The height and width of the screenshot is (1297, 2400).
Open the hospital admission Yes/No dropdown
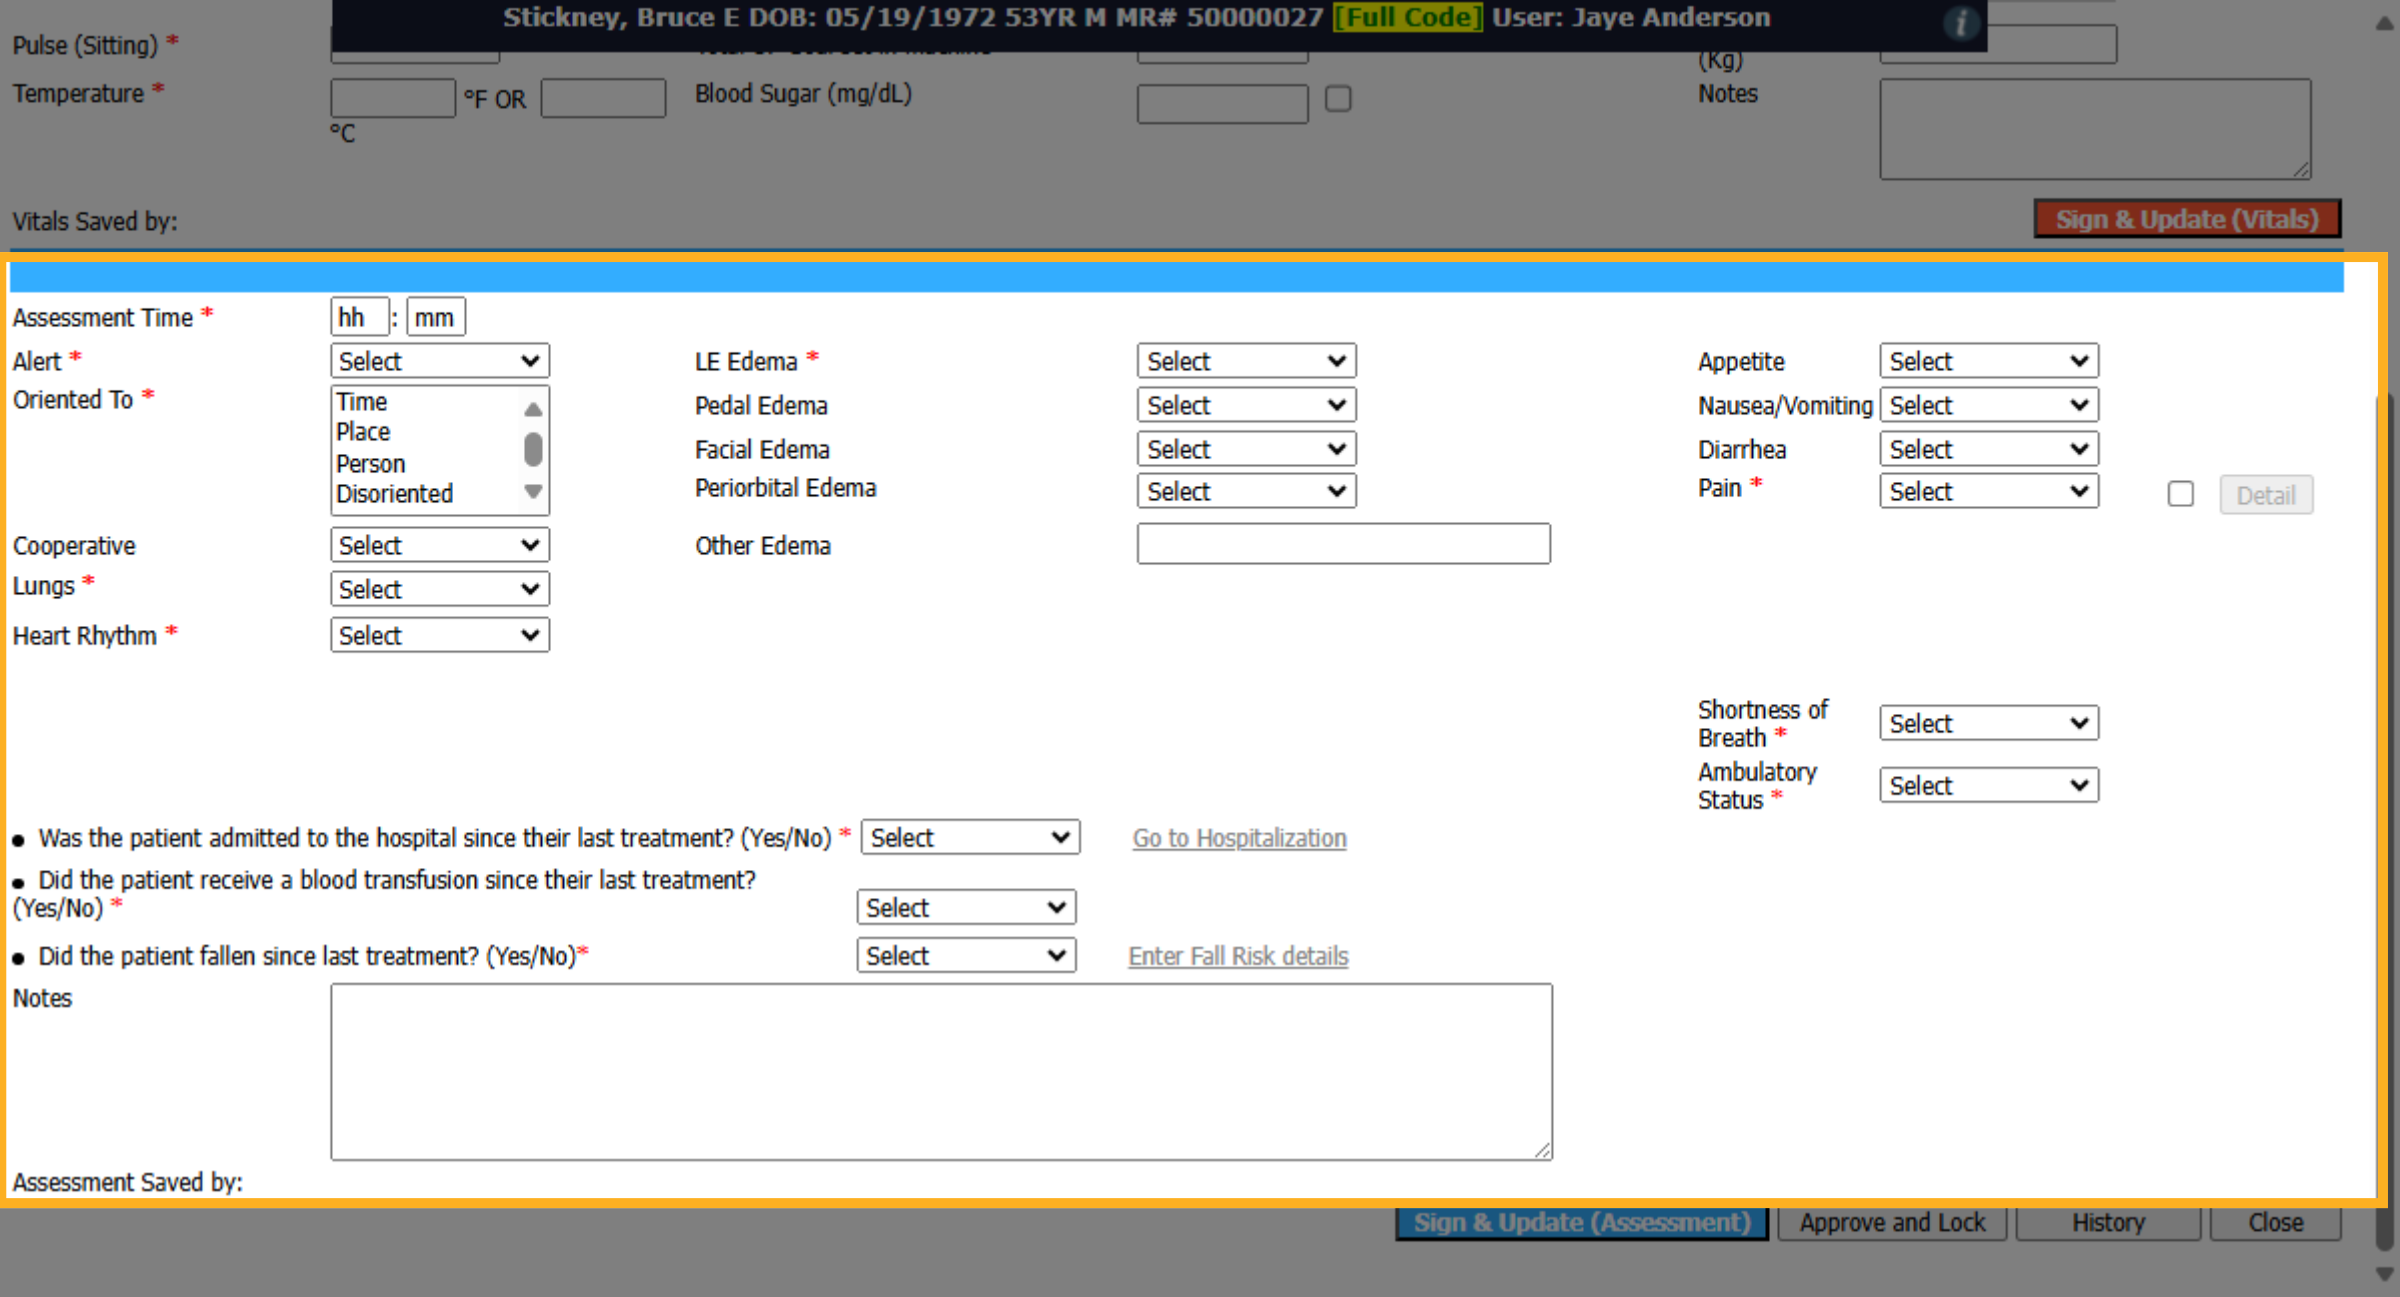click(x=970, y=837)
